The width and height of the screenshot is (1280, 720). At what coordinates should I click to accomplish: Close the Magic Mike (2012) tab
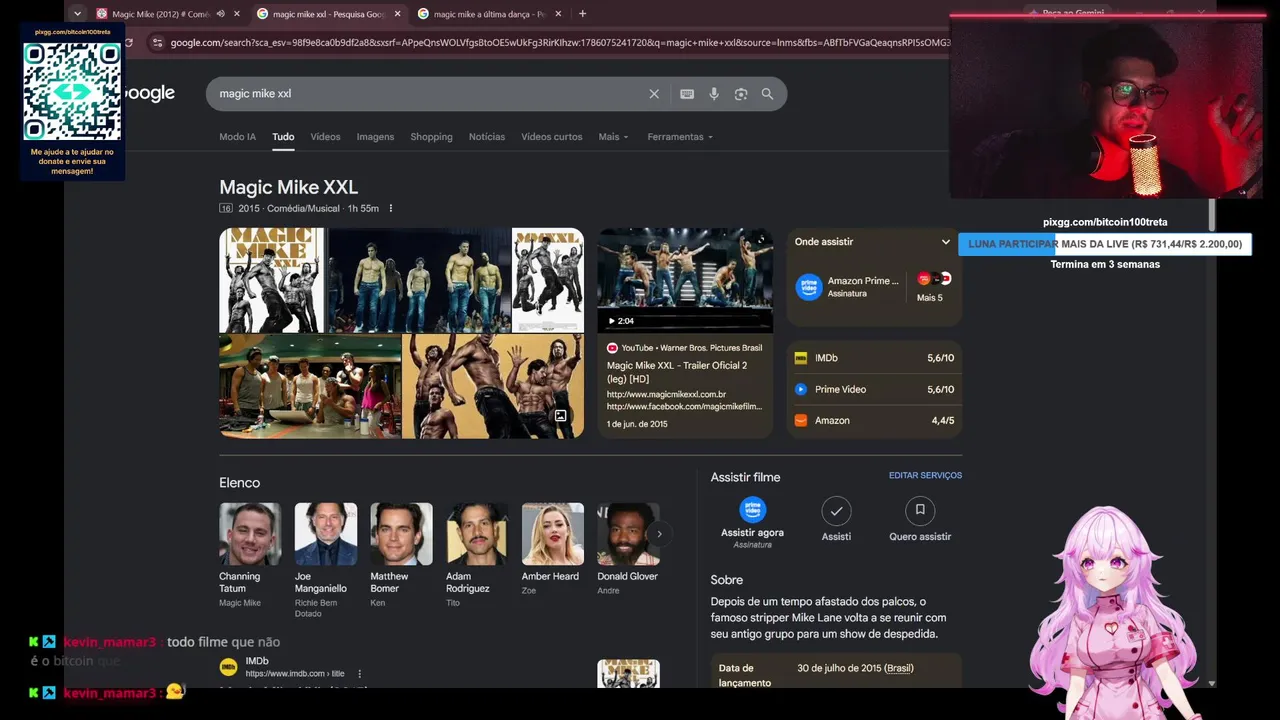pyautogui.click(x=237, y=14)
